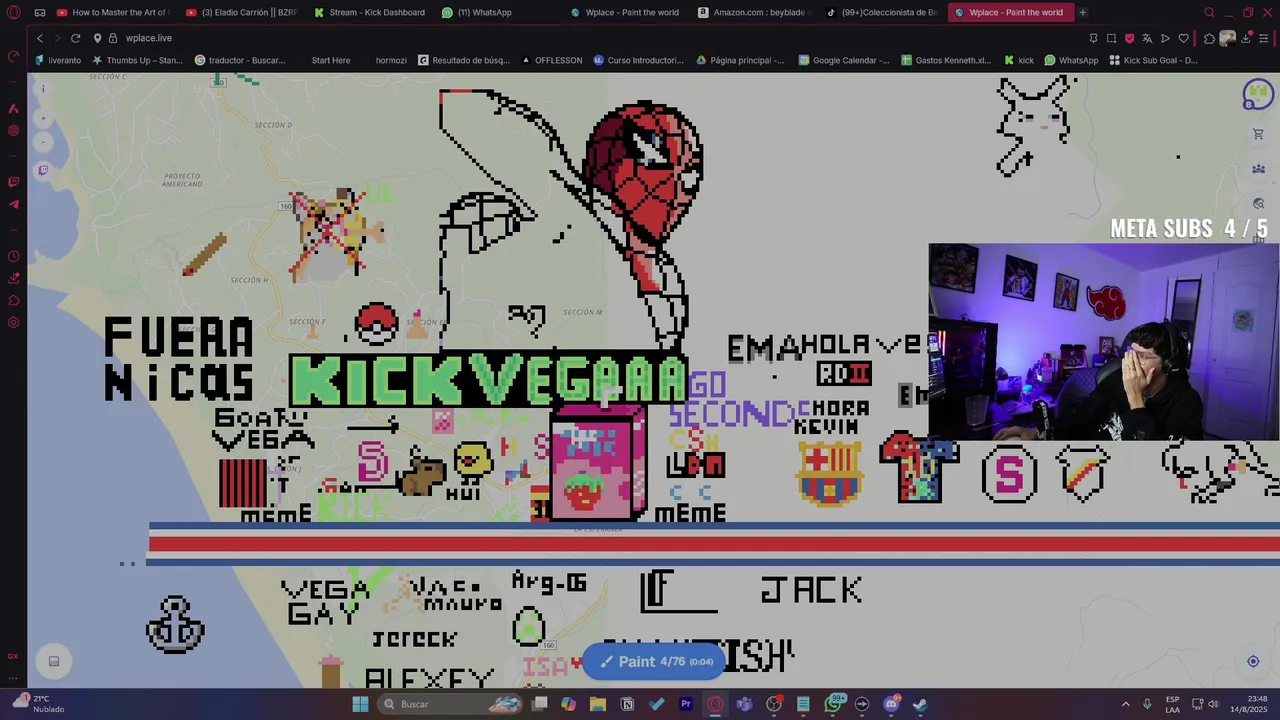Open the Wplace leaderboard people icon
The height and width of the screenshot is (720, 1280).
(1258, 169)
